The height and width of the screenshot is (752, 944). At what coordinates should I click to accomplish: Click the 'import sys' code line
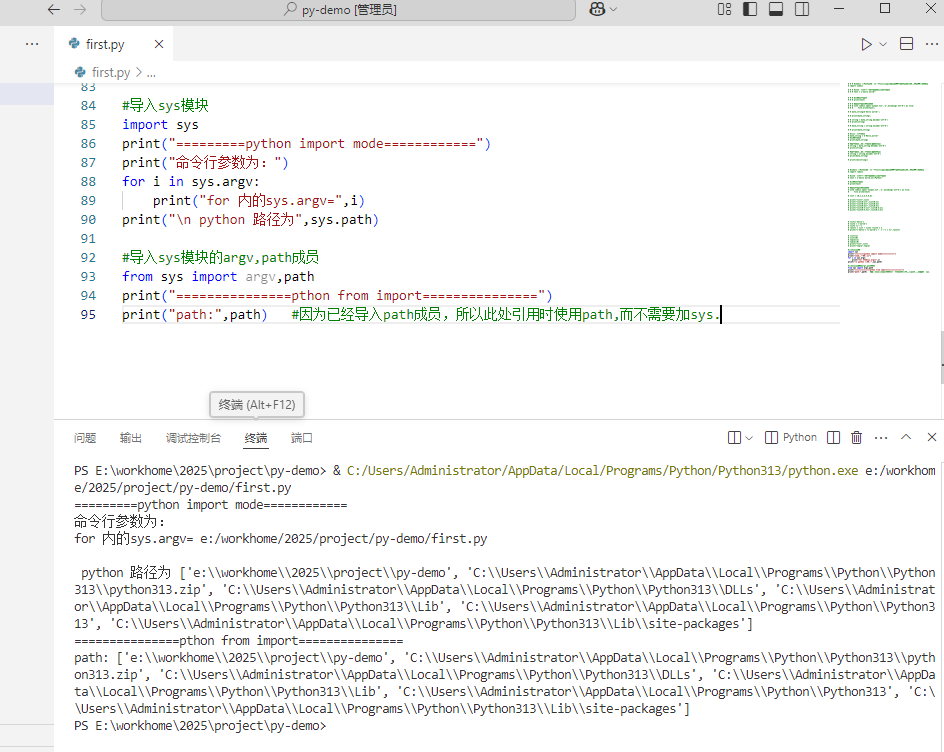[x=160, y=125]
